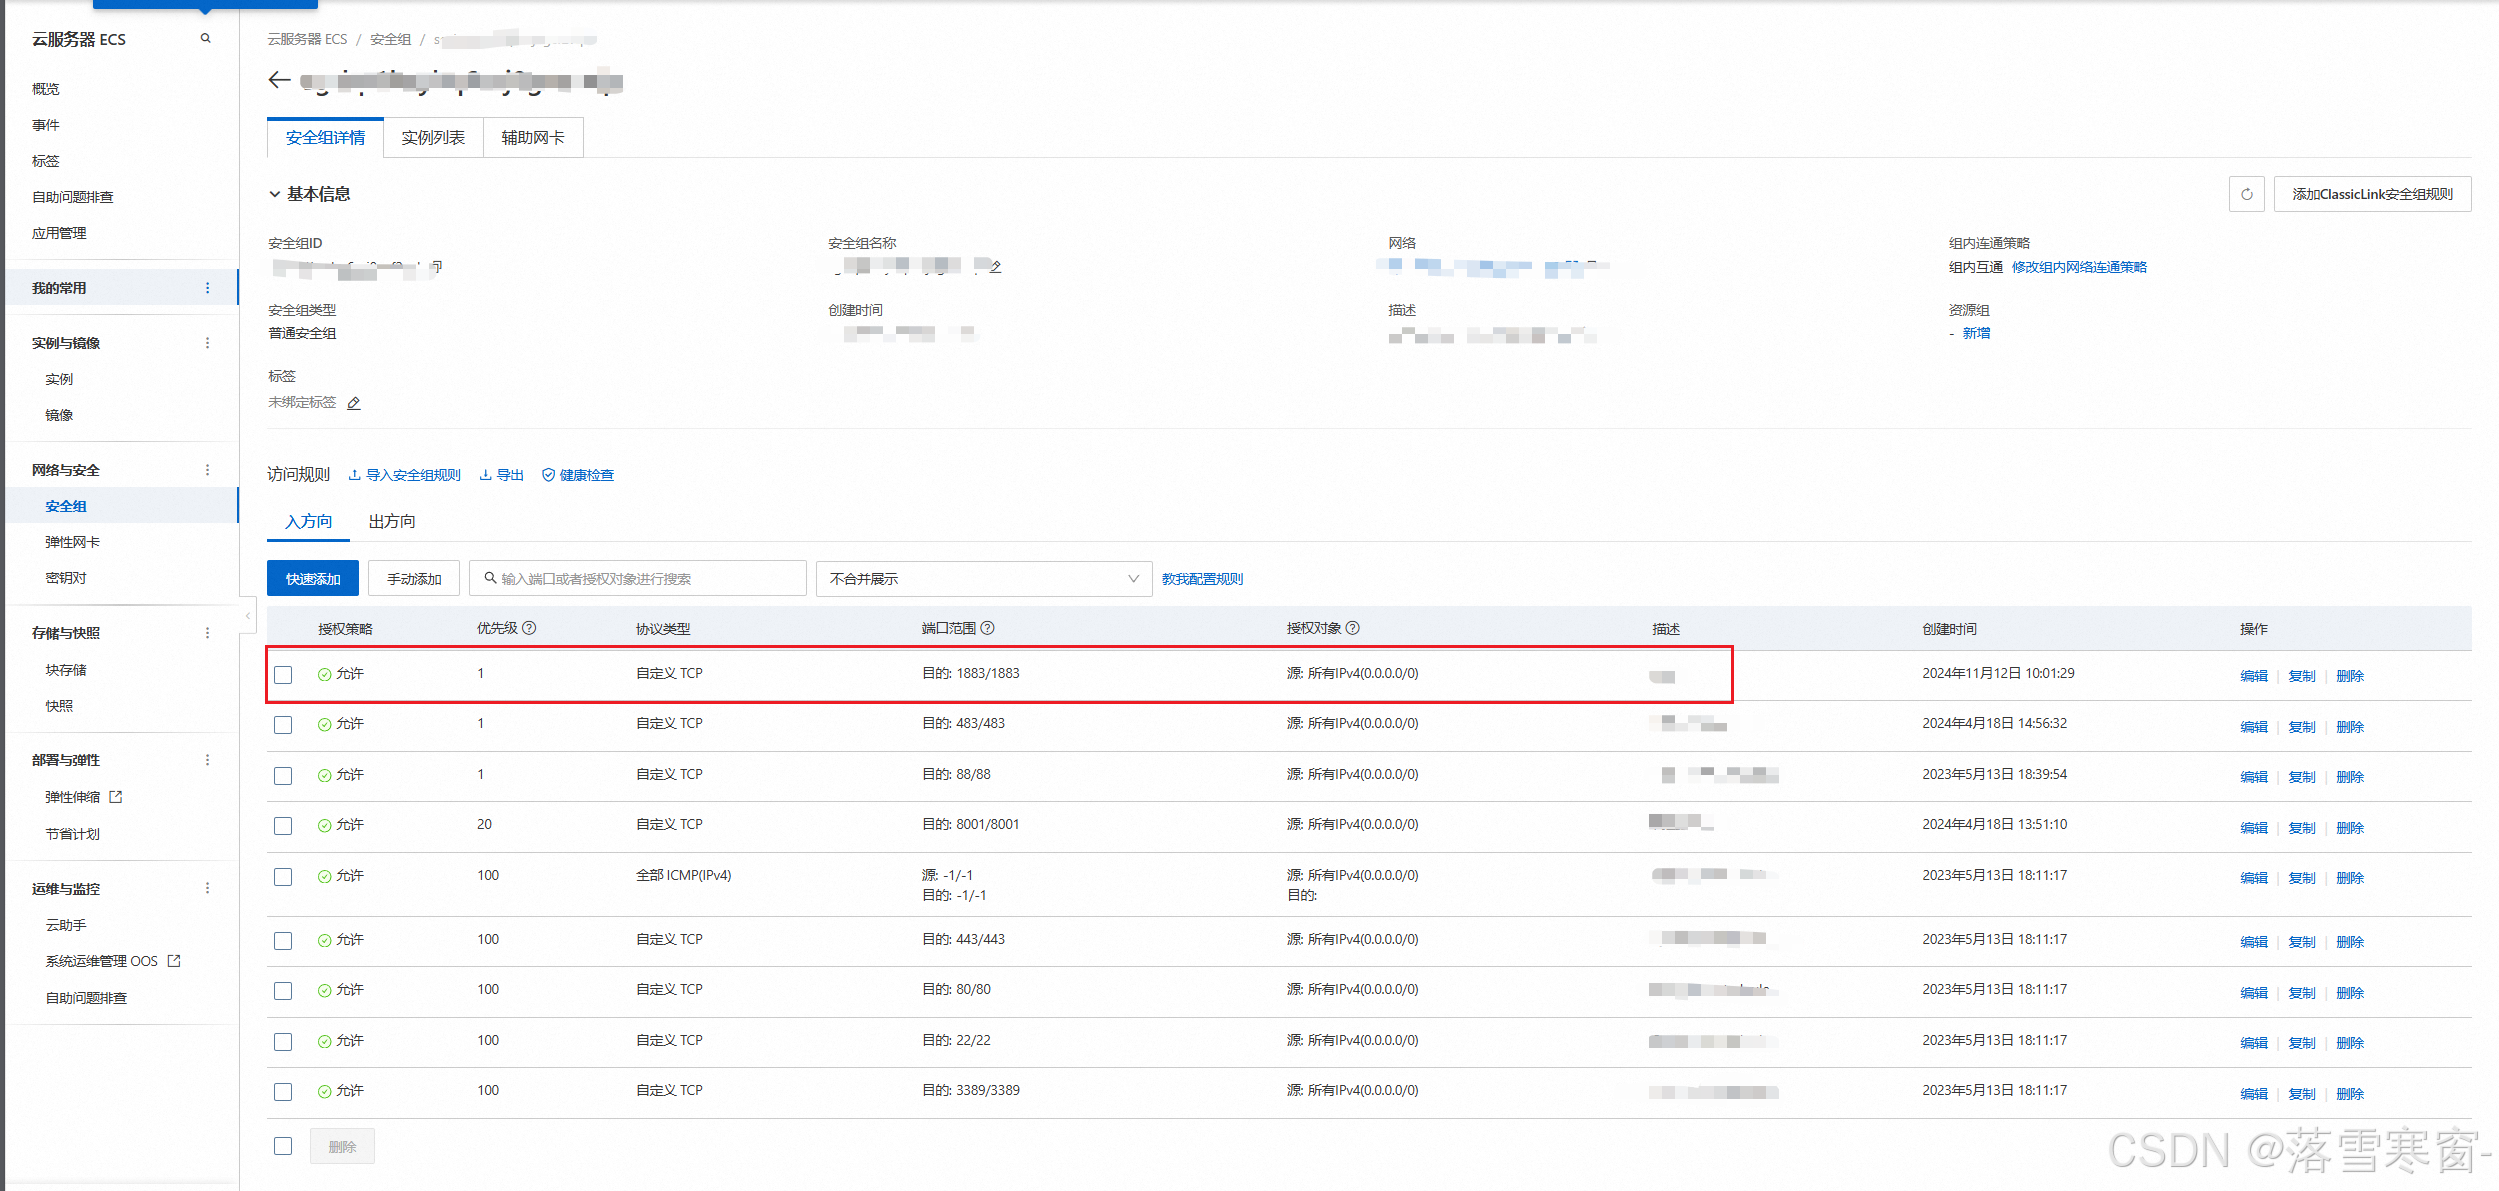Click the refresh icon button
This screenshot has width=2499, height=1191.
[2246, 194]
